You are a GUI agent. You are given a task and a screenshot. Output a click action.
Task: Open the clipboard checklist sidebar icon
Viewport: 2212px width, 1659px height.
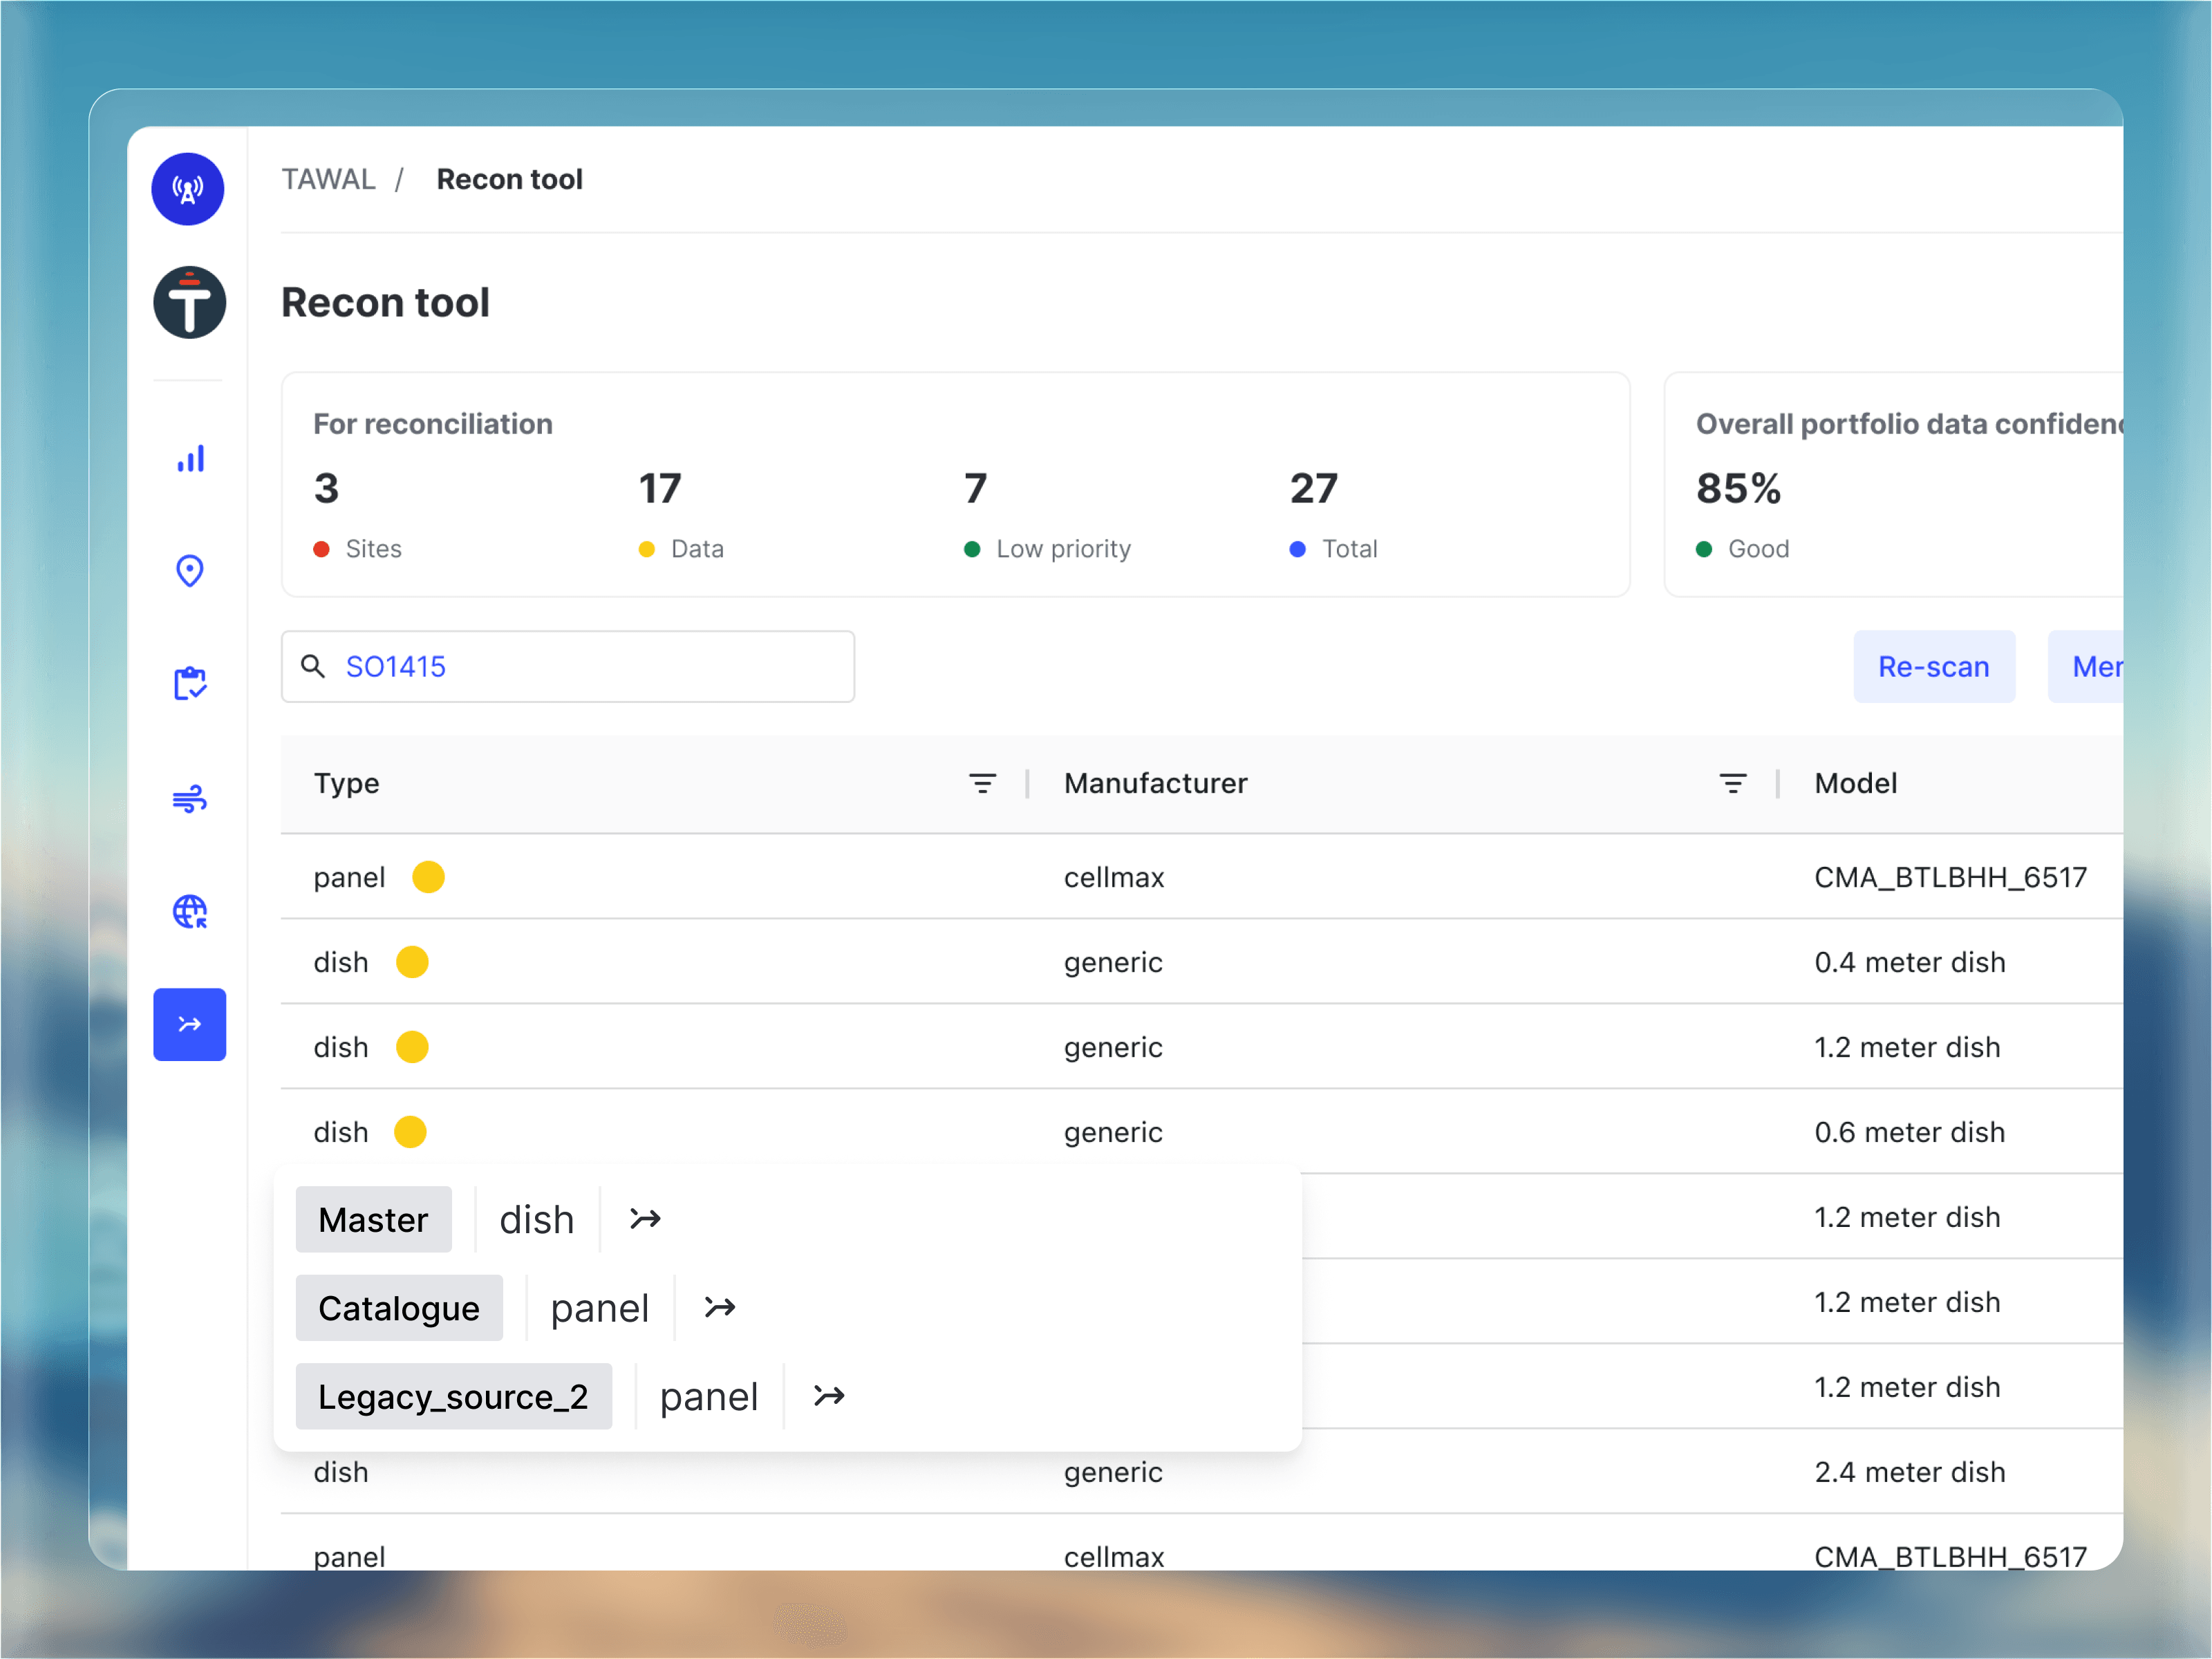click(x=189, y=684)
